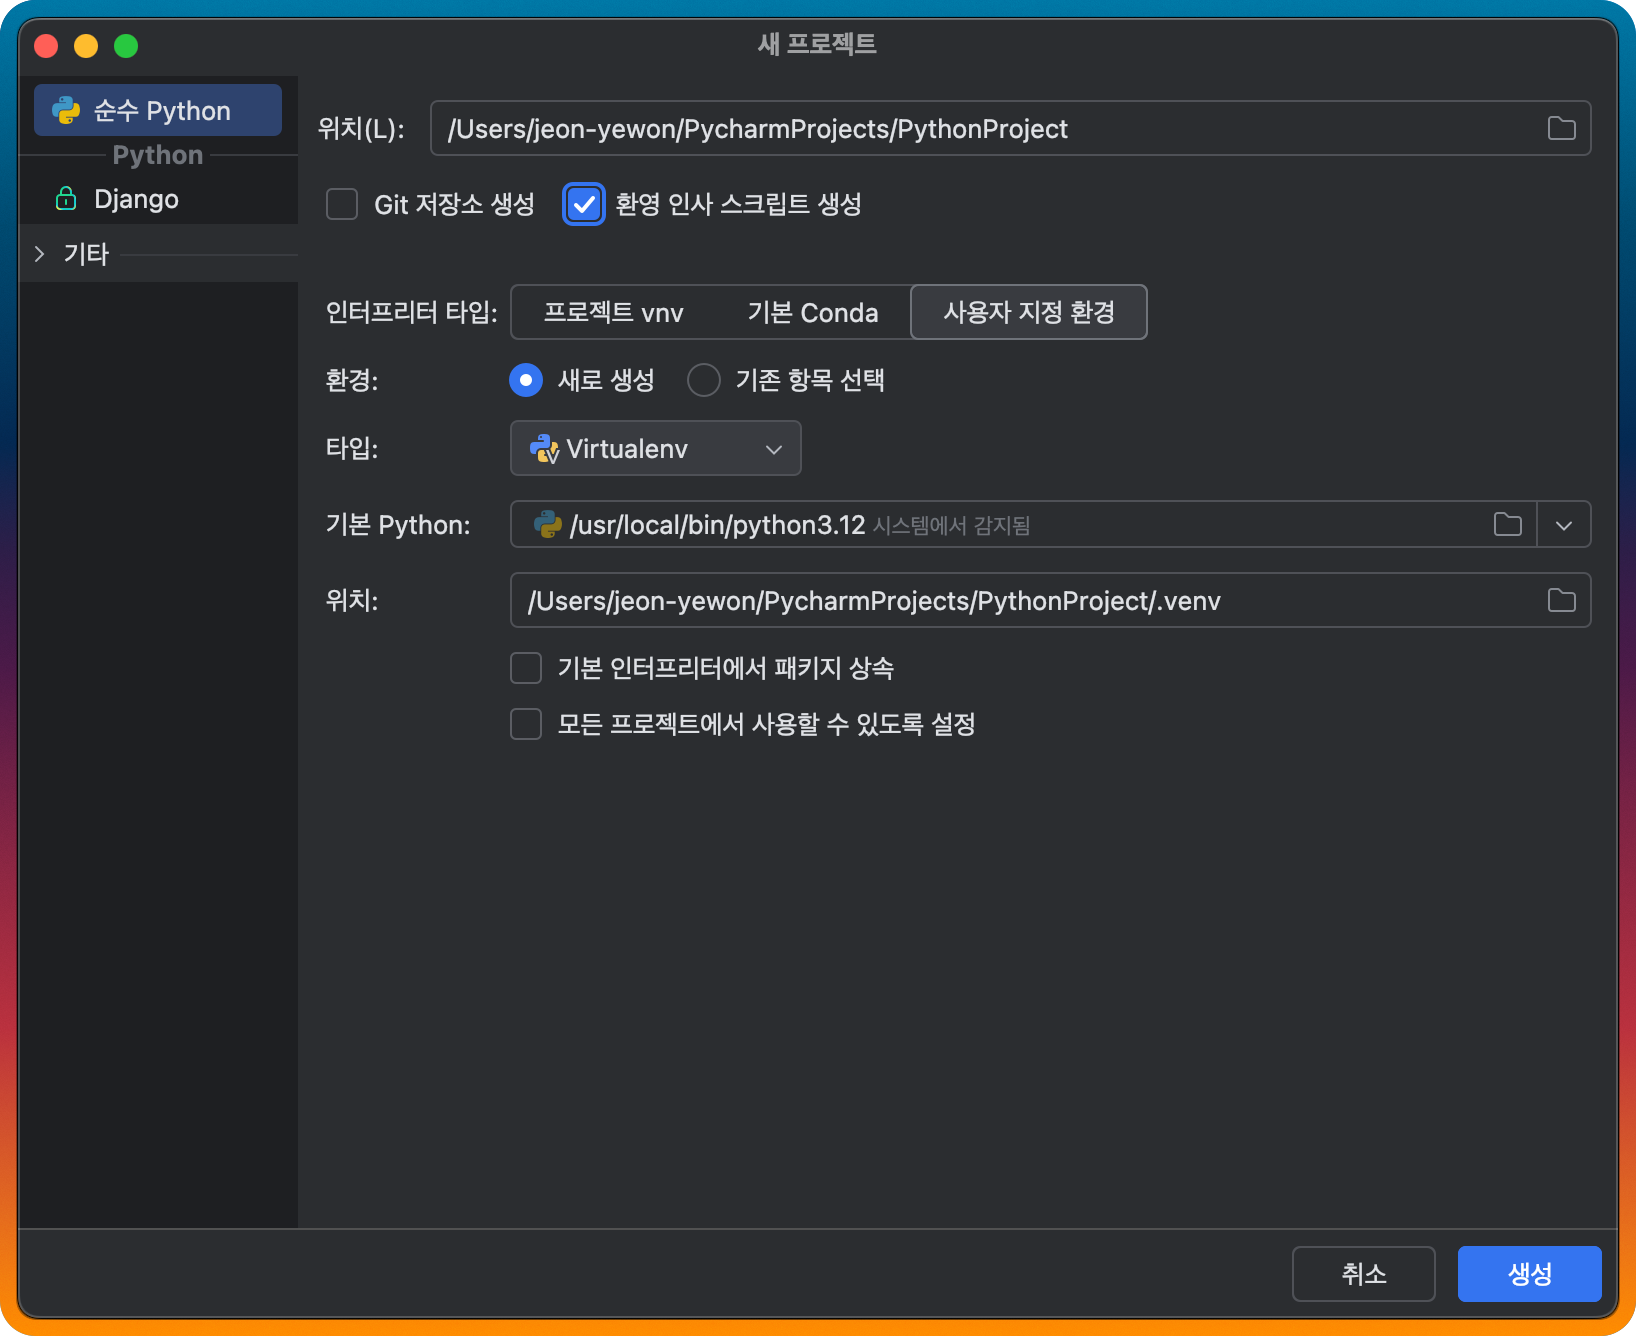Maximize the 새 프로젝트 window
Viewport: 1636px width, 1336px height.
pos(126,46)
